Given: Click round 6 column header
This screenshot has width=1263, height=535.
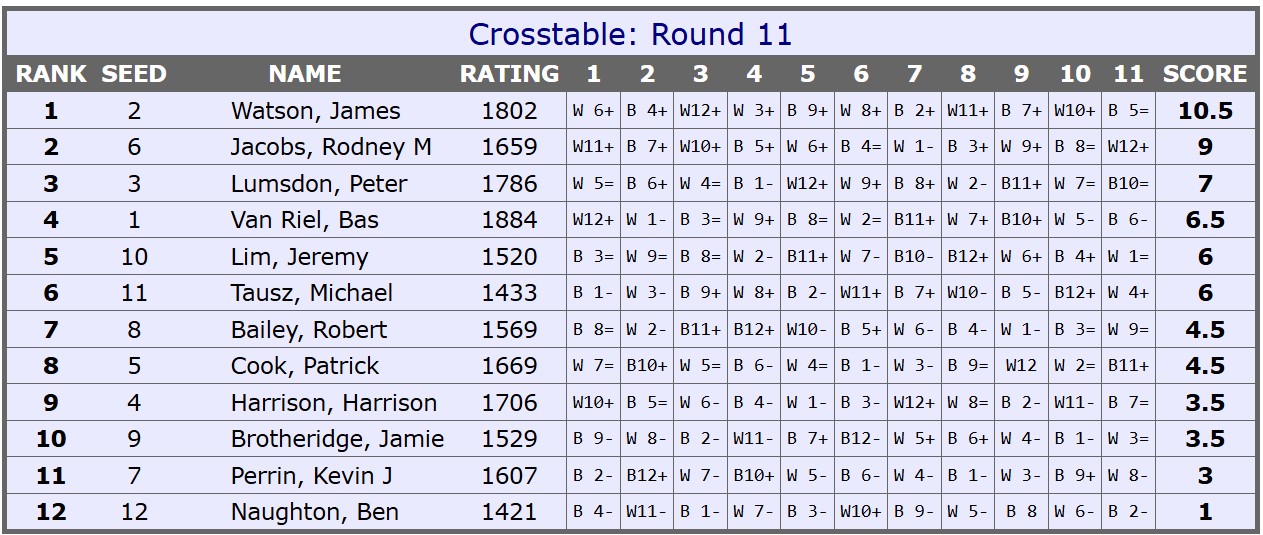Looking at the screenshot, I should tap(861, 74).
